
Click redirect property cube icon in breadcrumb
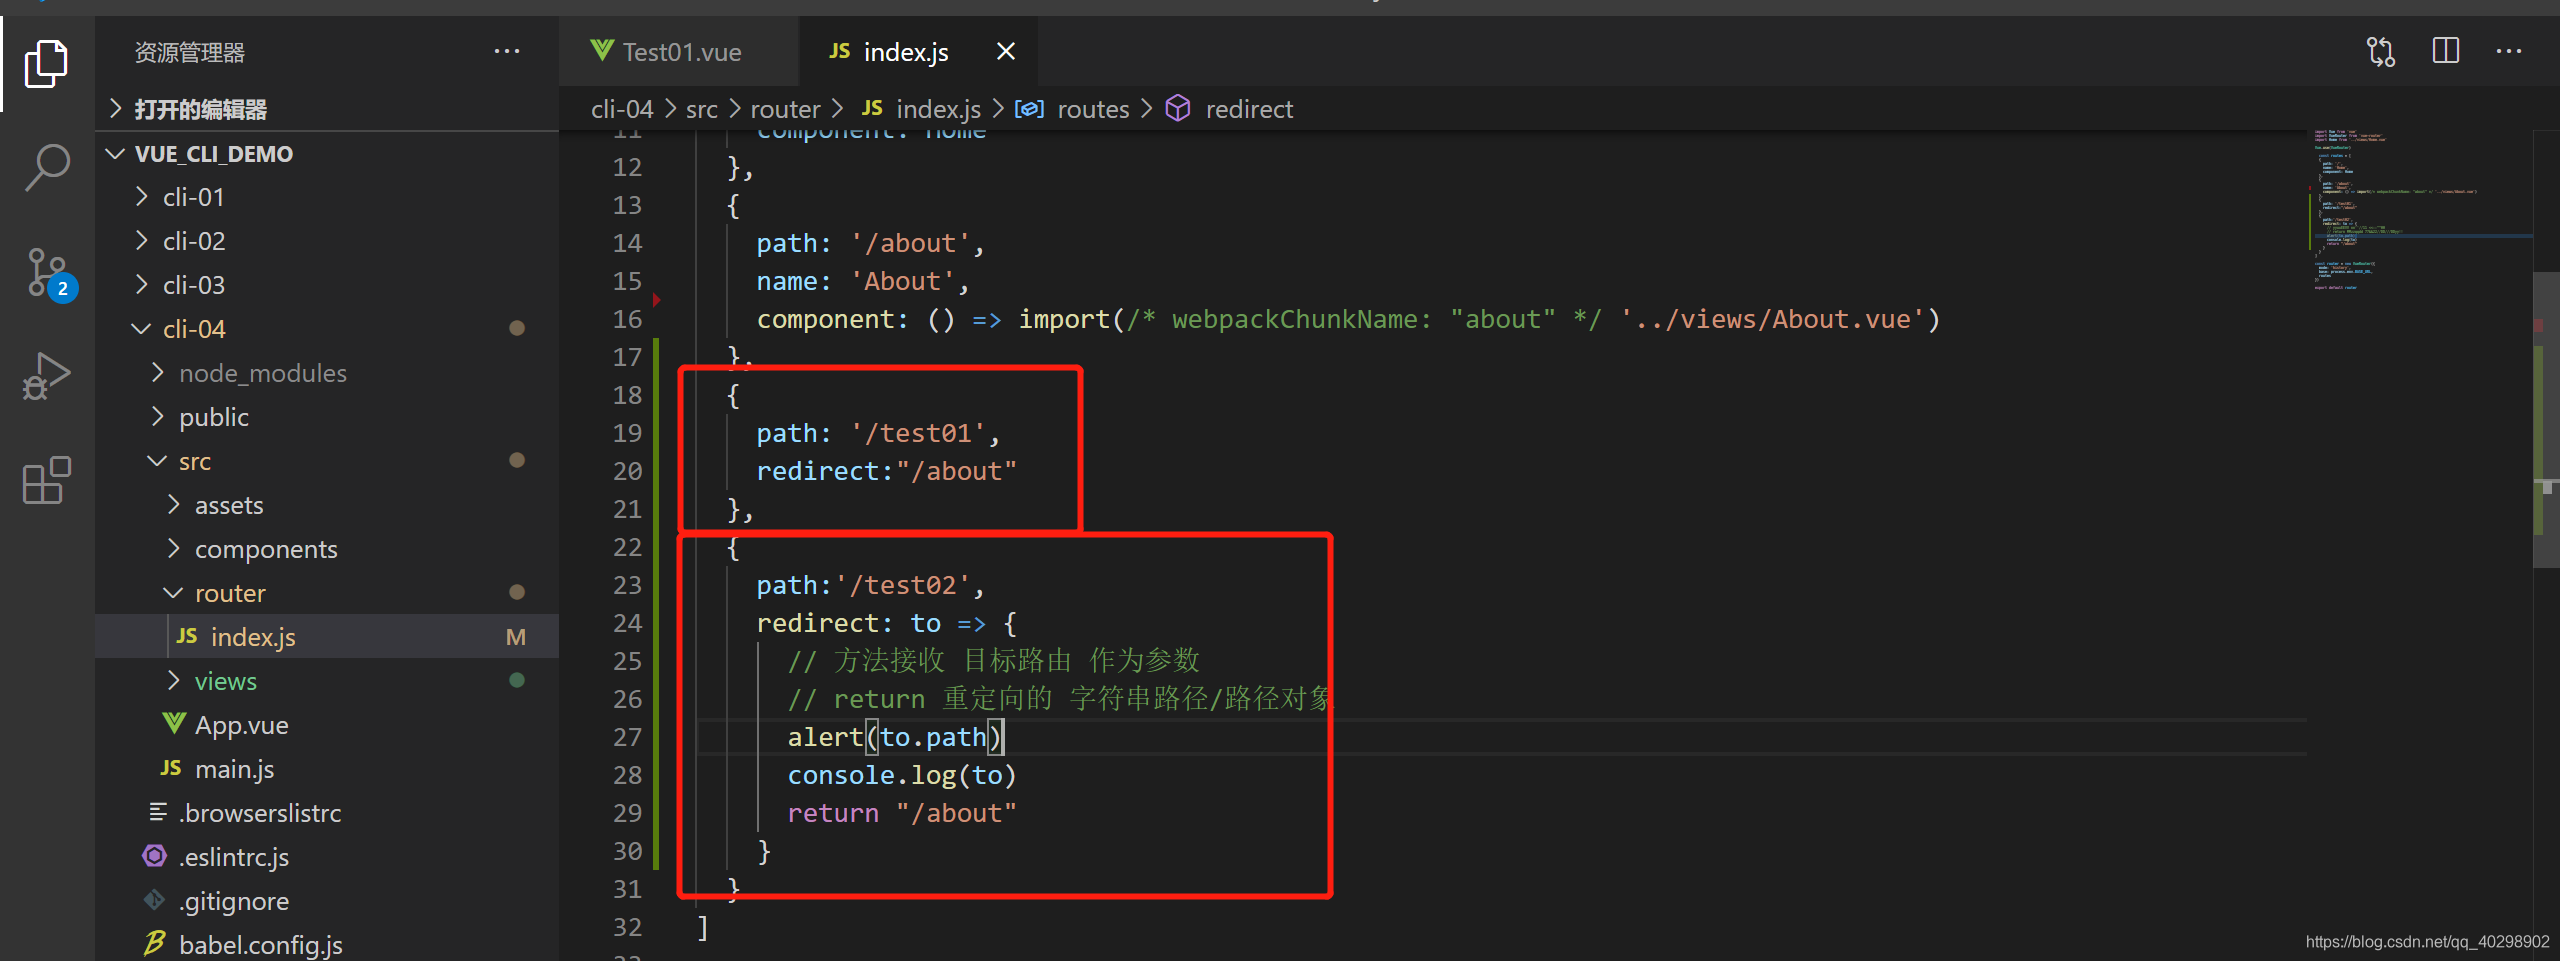(x=1178, y=108)
